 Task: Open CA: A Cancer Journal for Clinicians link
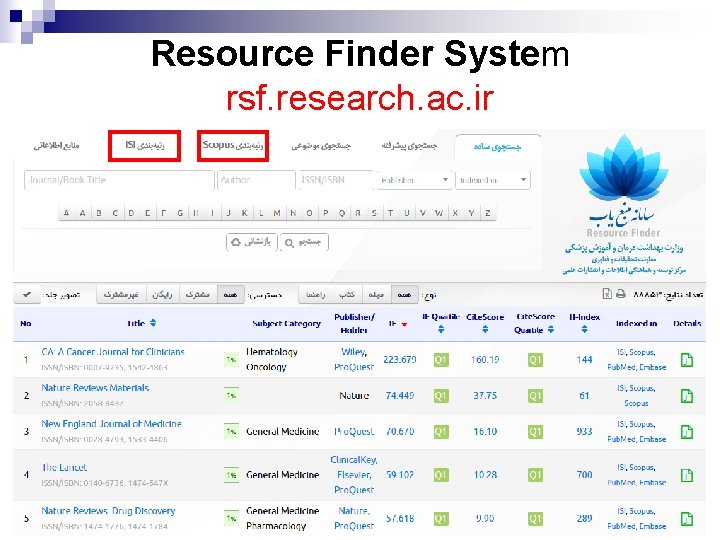tap(113, 352)
